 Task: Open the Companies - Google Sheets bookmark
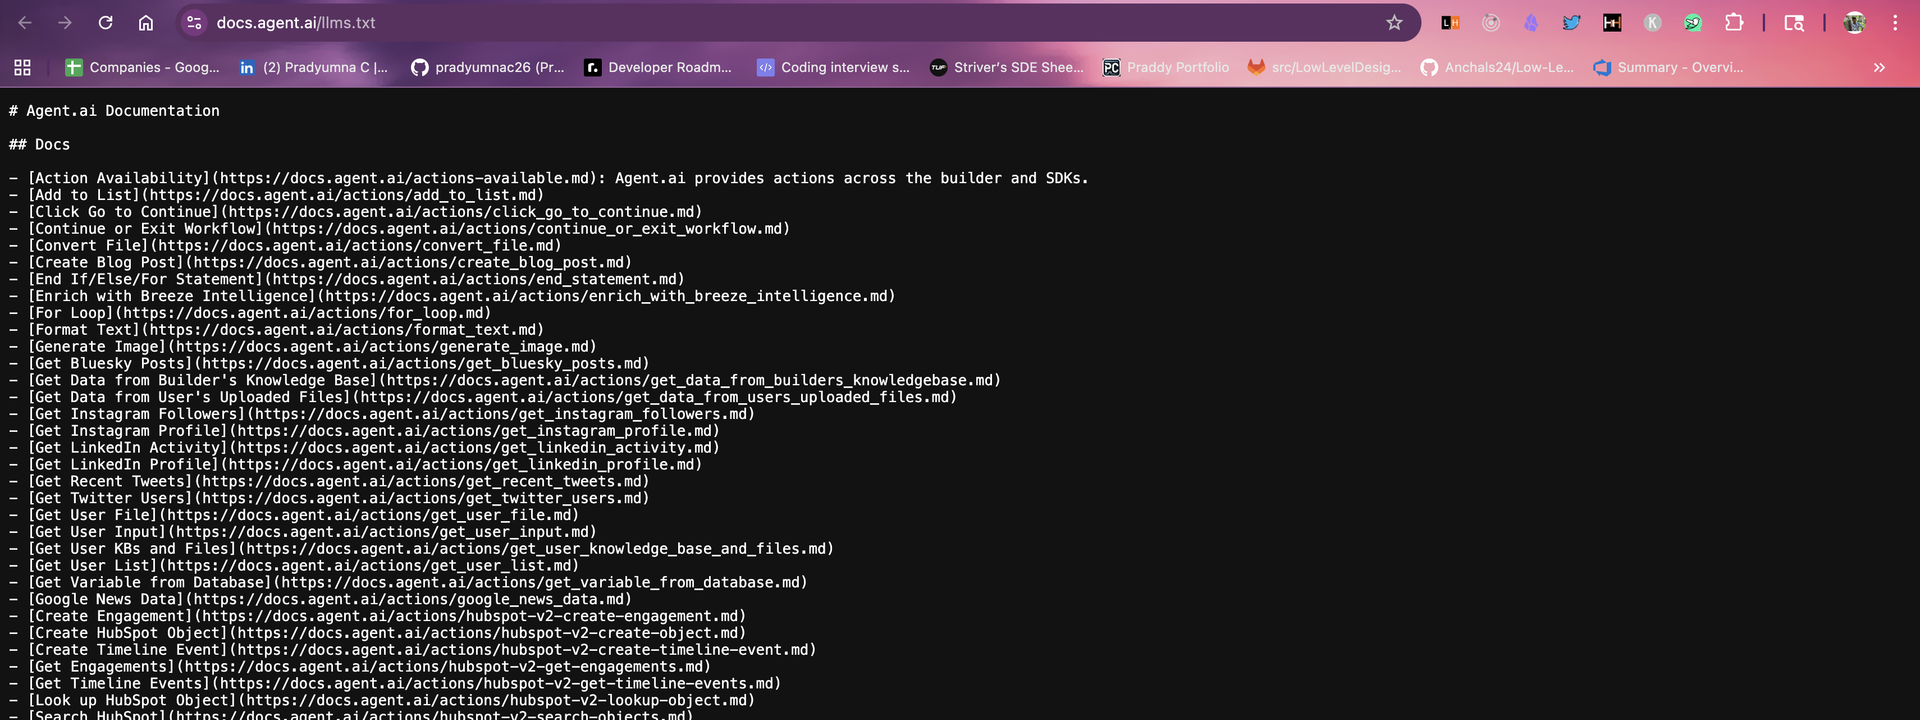point(142,67)
